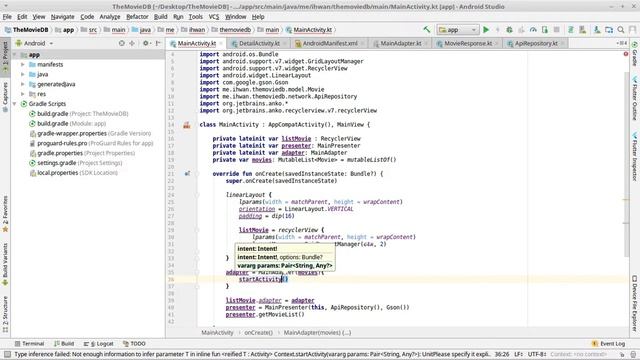The height and width of the screenshot is (360, 640).
Task: Show hidden editor tabs dropdown
Action: (622, 43)
